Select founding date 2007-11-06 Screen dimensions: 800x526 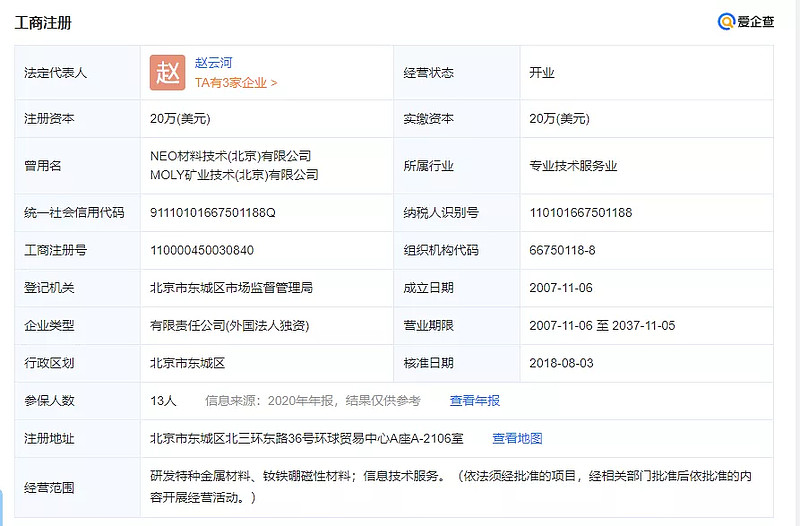[561, 288]
